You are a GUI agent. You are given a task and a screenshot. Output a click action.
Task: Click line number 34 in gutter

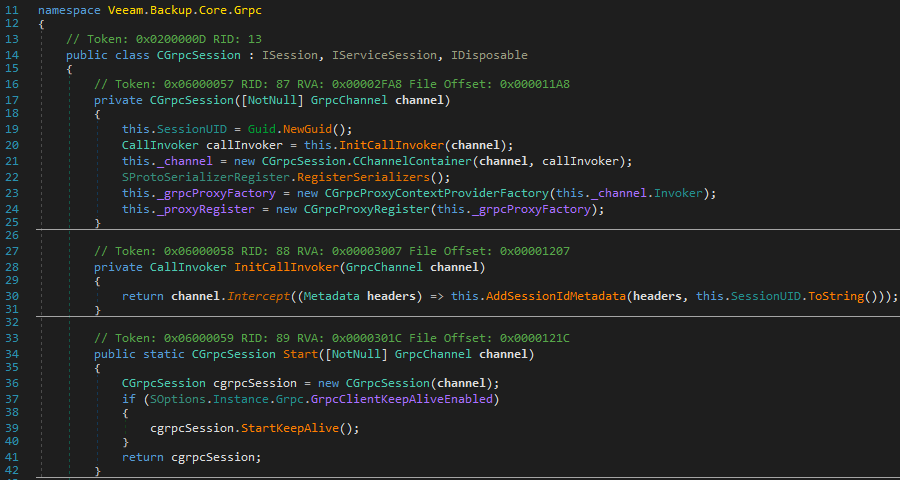pyautogui.click(x=12, y=354)
